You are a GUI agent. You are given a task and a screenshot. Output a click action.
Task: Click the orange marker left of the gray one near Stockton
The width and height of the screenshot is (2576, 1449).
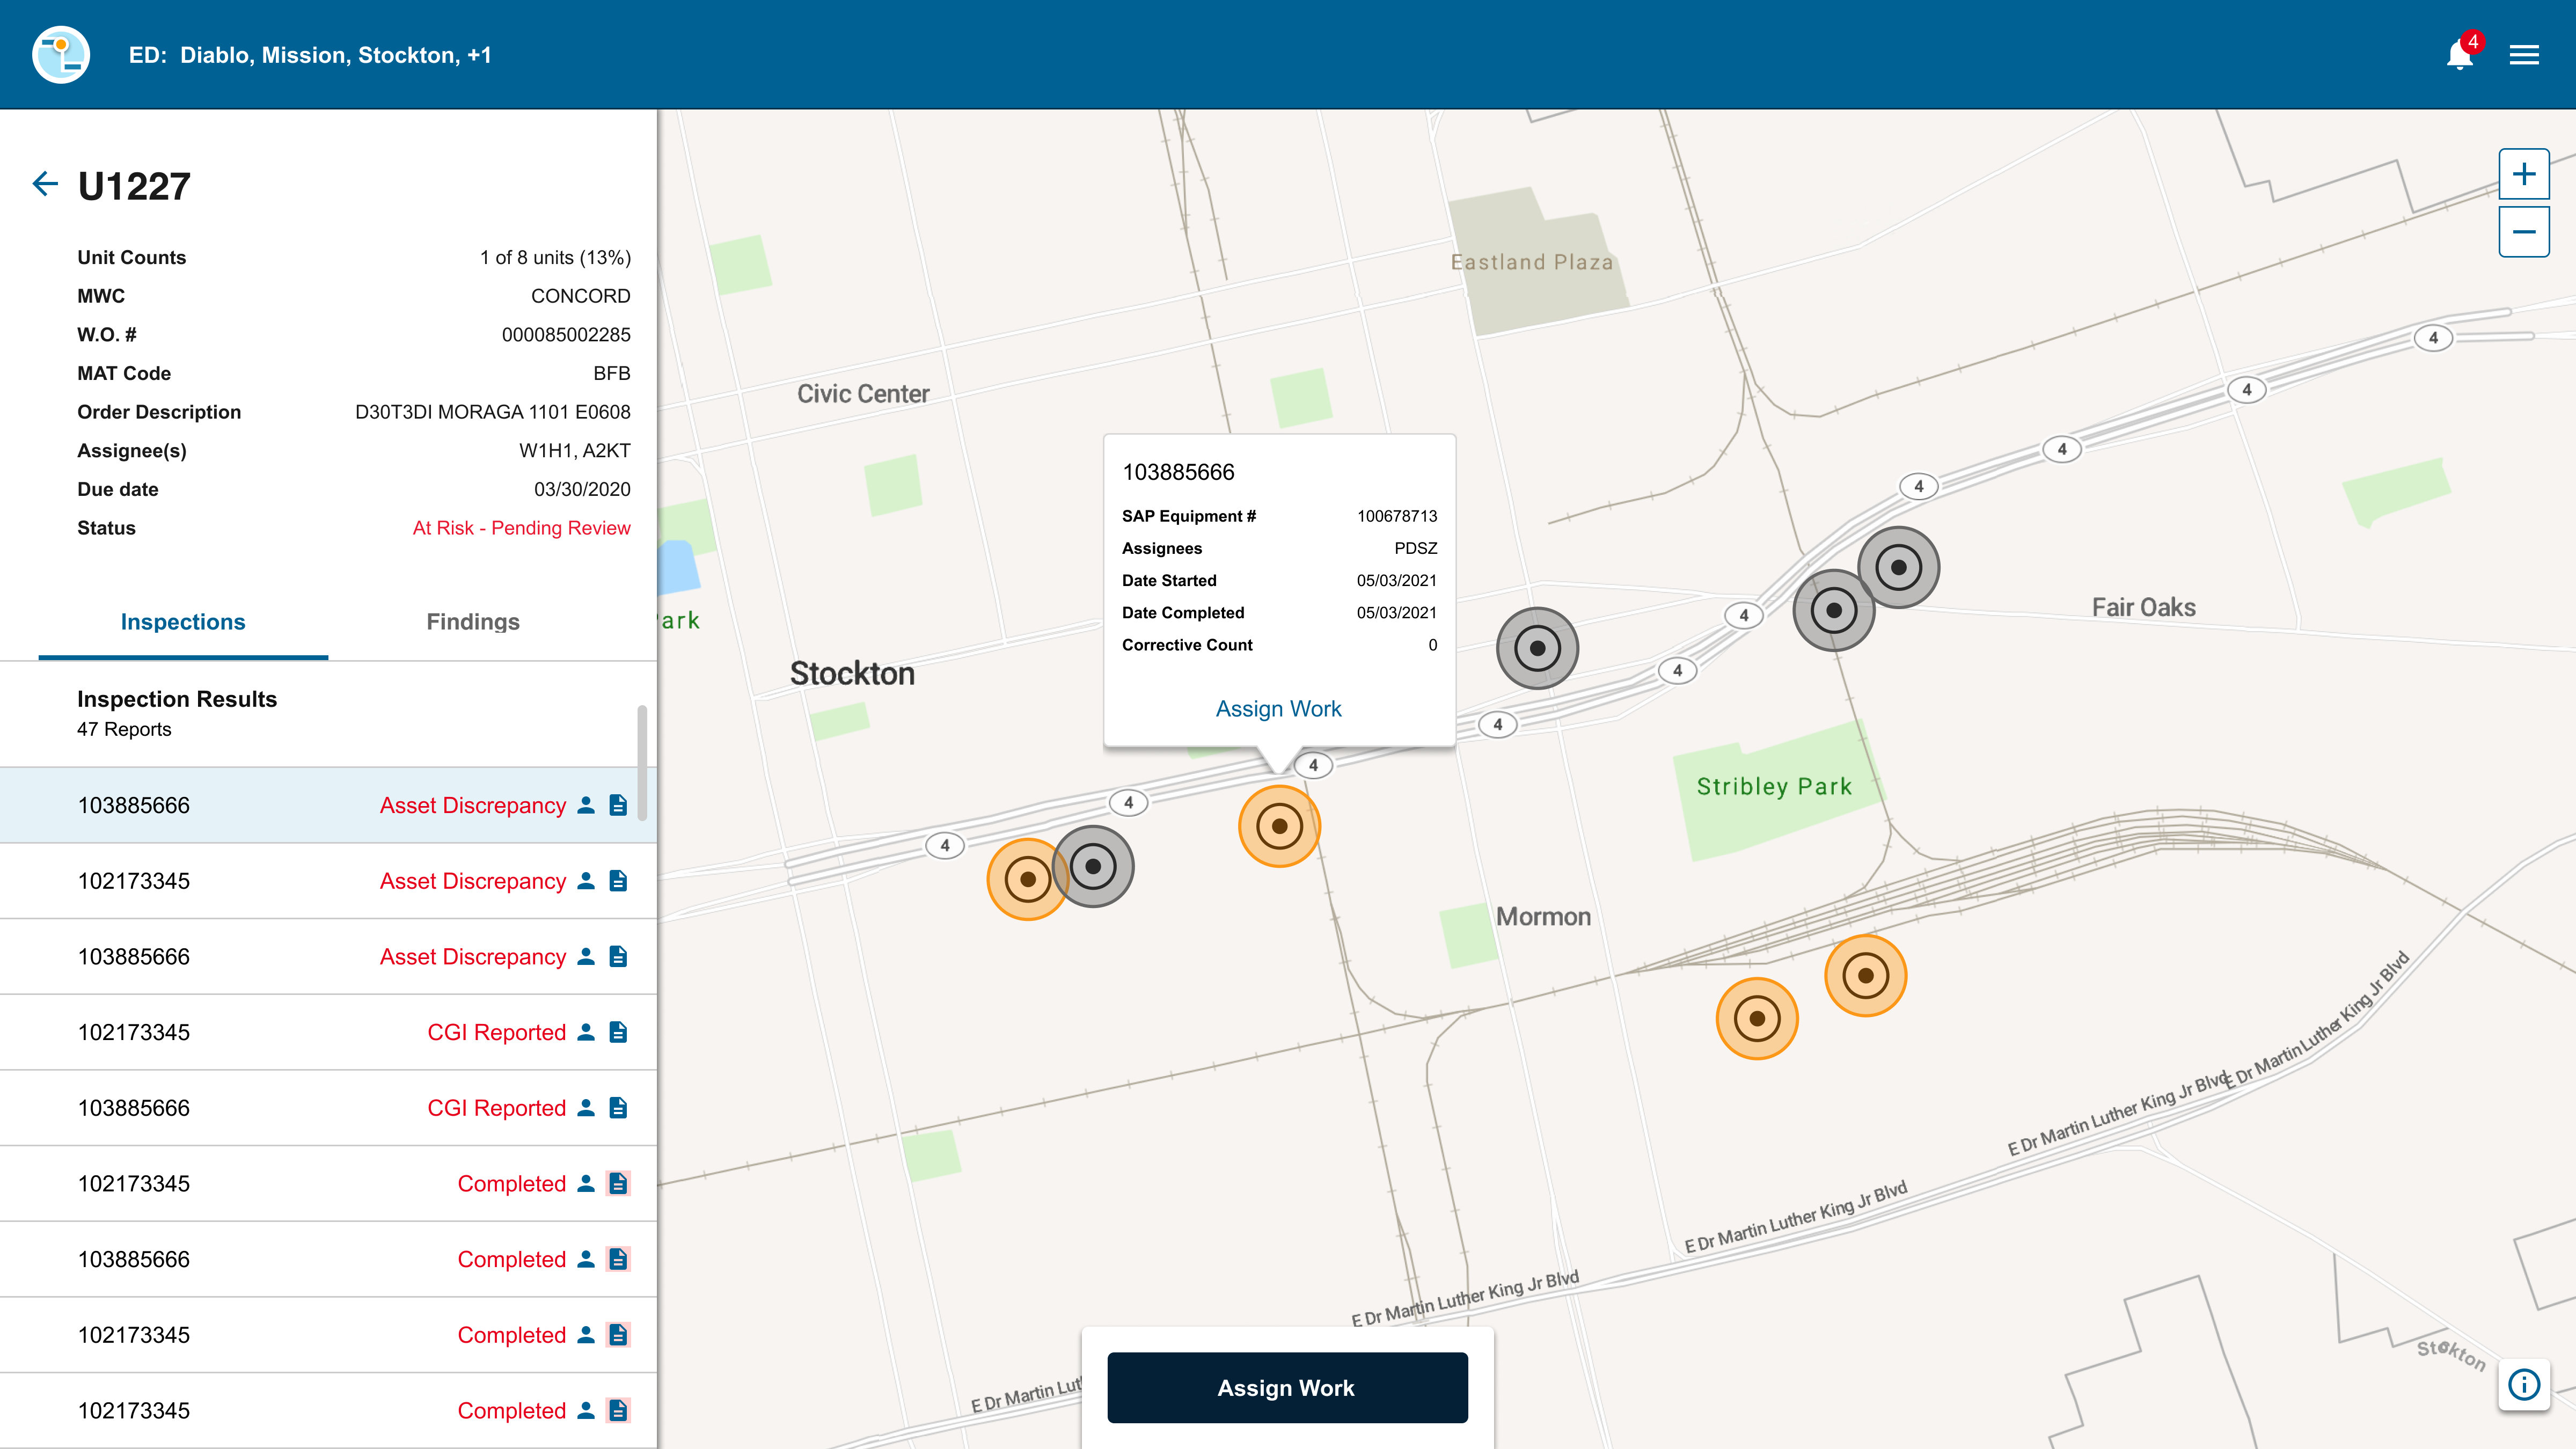[1027, 879]
